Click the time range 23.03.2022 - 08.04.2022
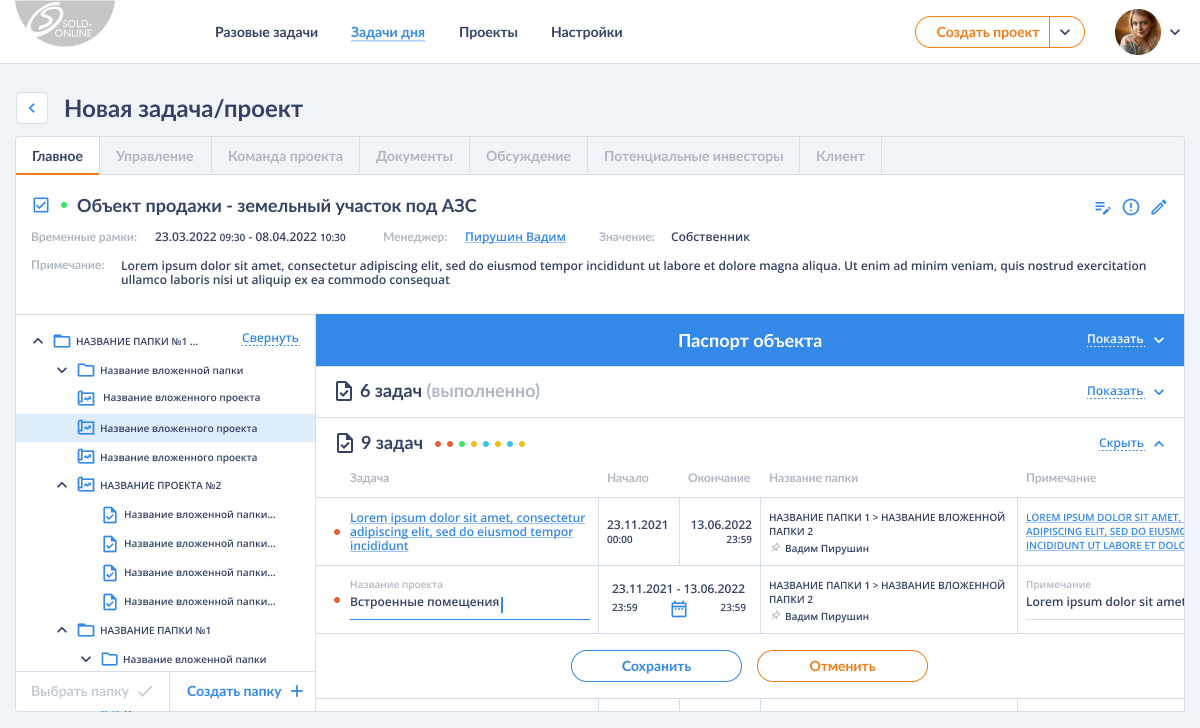The image size is (1200, 728). [x=250, y=237]
